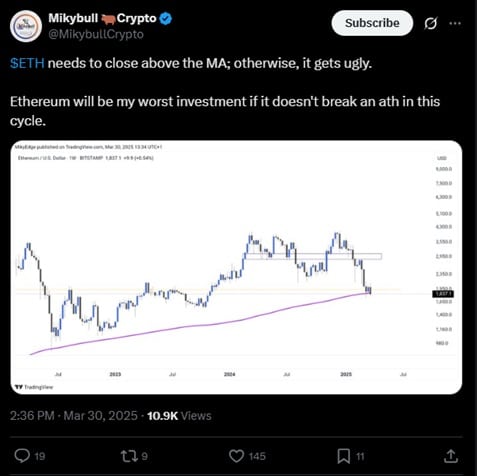Open the $ETH cashtag link
This screenshot has height=476, width=477.
point(27,63)
